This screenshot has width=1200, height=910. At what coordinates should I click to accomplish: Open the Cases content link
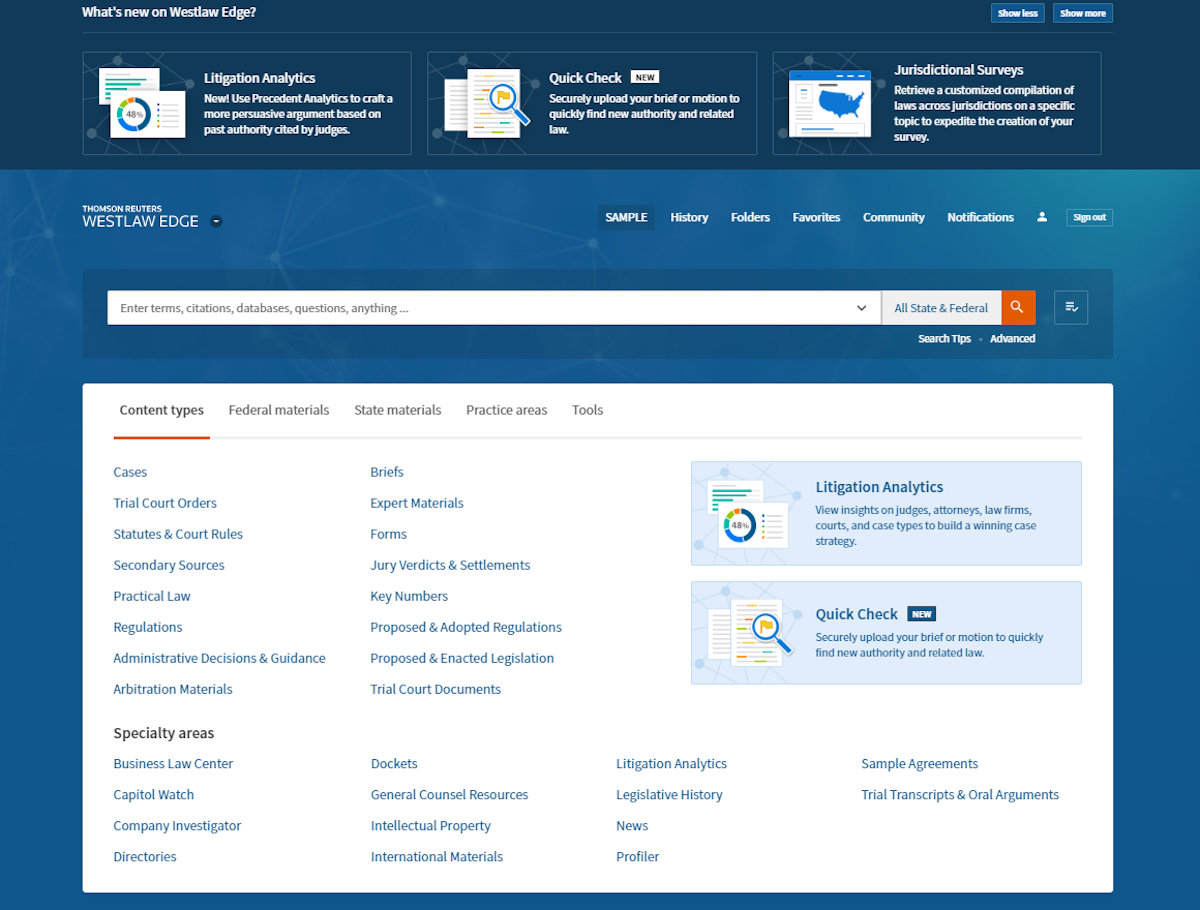tap(130, 472)
